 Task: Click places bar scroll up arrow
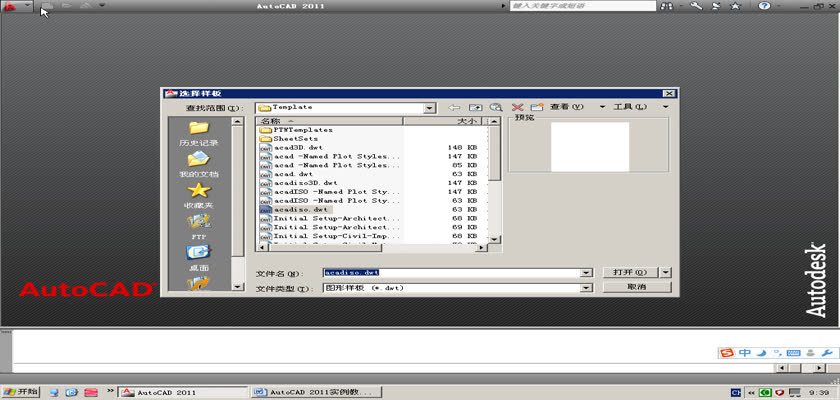click(238, 122)
